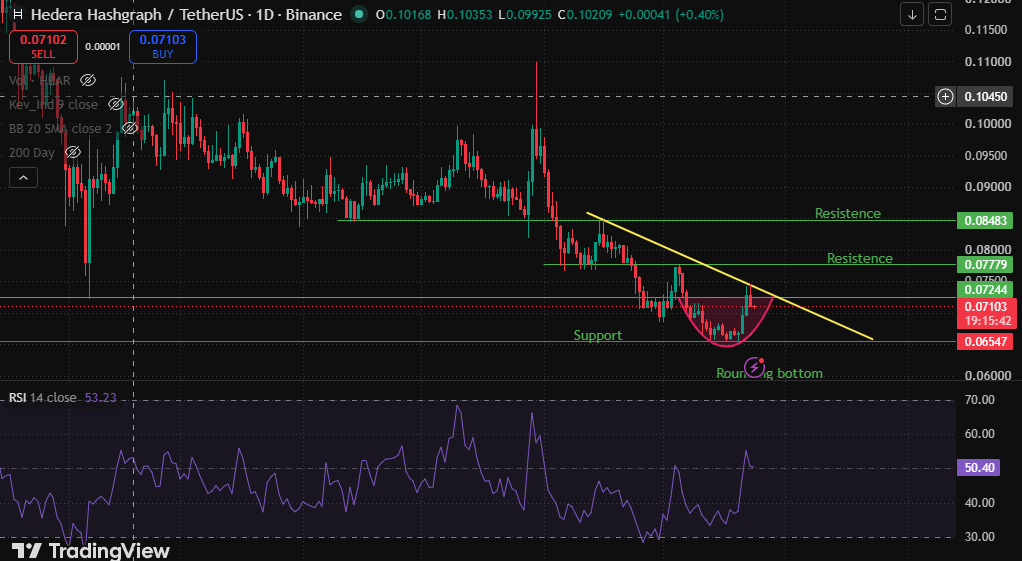Click the 53.23 RSI reading
This screenshot has width=1022, height=561.
coord(100,397)
